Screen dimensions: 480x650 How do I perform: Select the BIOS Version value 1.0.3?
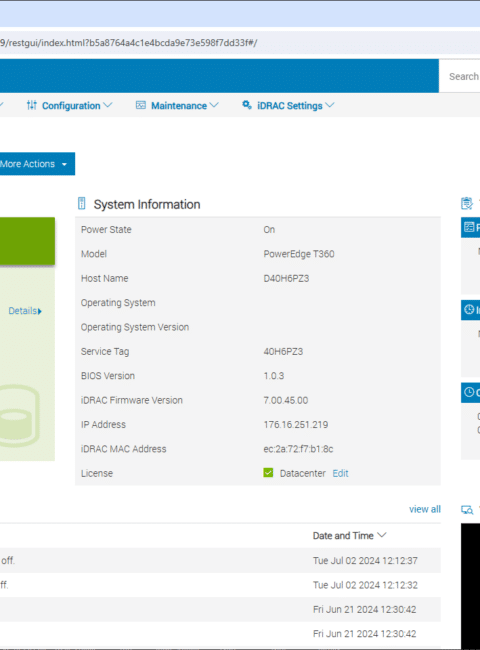(274, 376)
